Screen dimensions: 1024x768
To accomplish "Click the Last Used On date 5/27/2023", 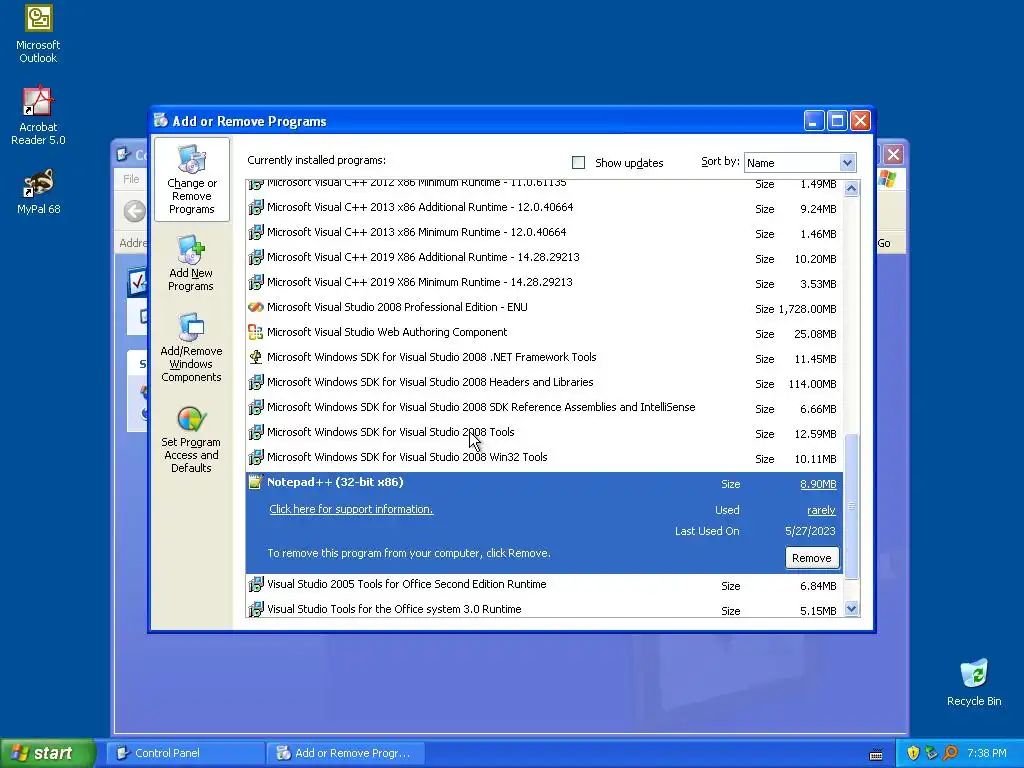I will coord(810,531).
